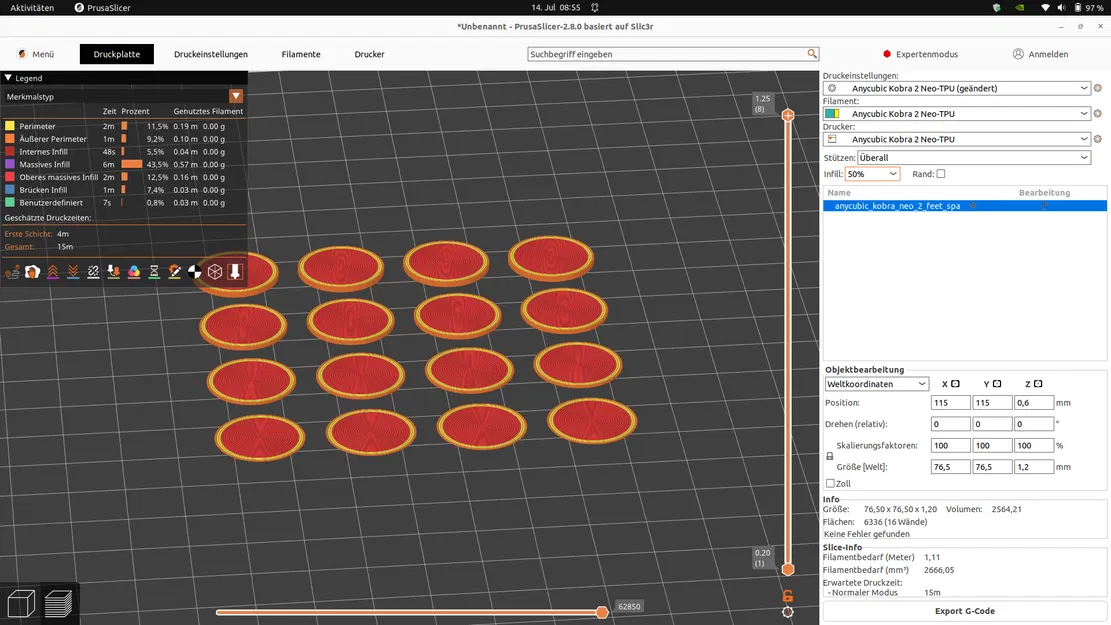Click the Größe Z field showing 1,2
Image resolution: width=1111 pixels, height=625 pixels.
coord(1034,467)
